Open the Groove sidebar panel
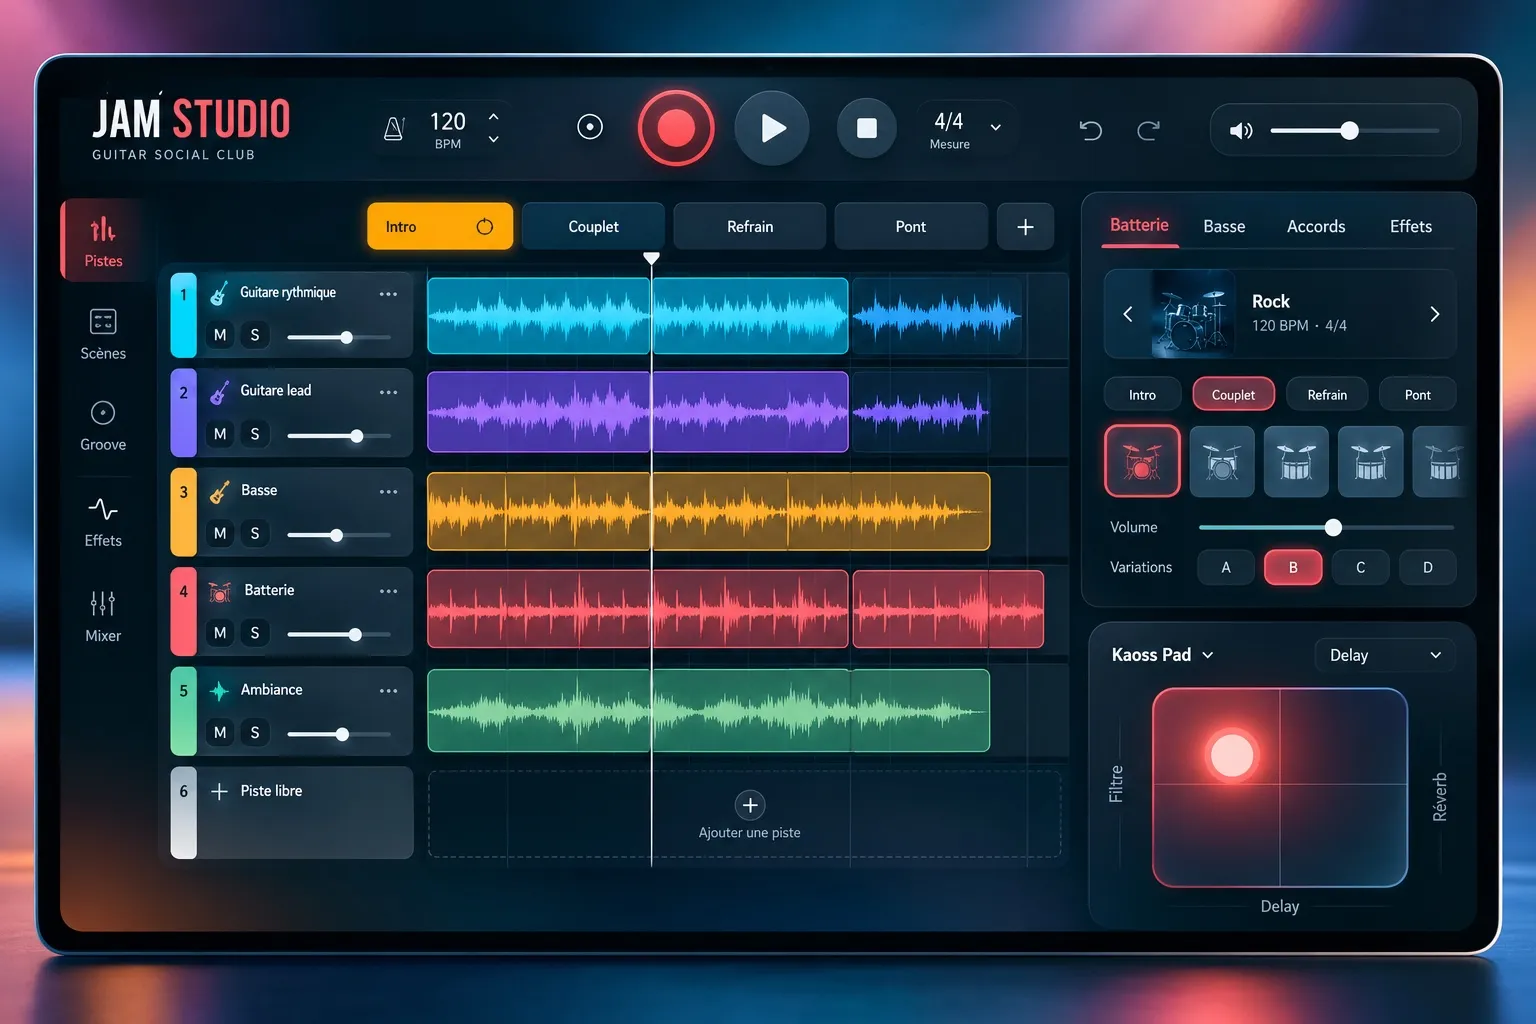The image size is (1536, 1024). point(103,426)
